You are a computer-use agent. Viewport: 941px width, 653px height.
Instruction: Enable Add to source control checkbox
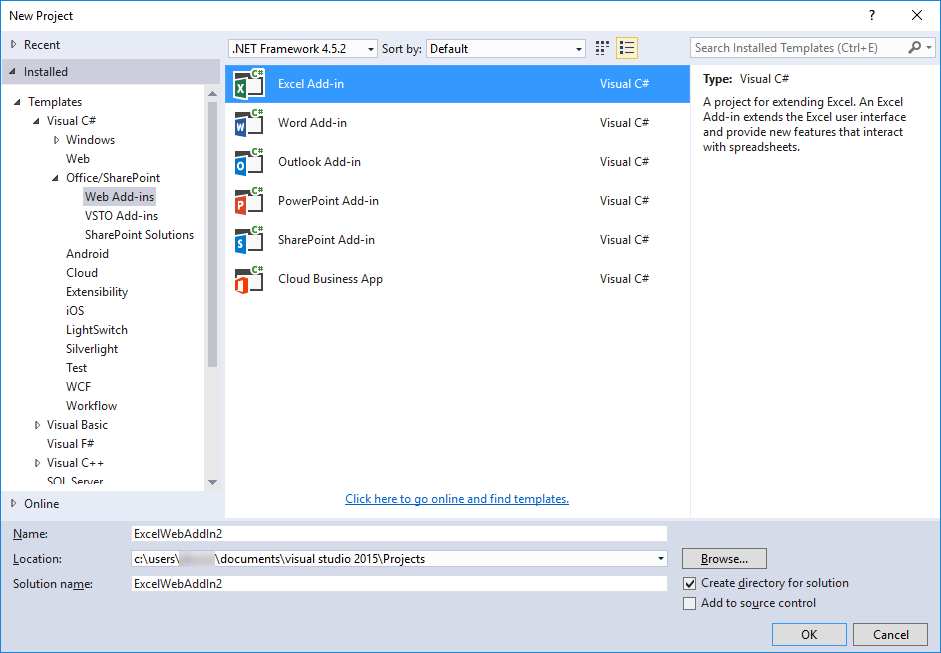click(690, 603)
